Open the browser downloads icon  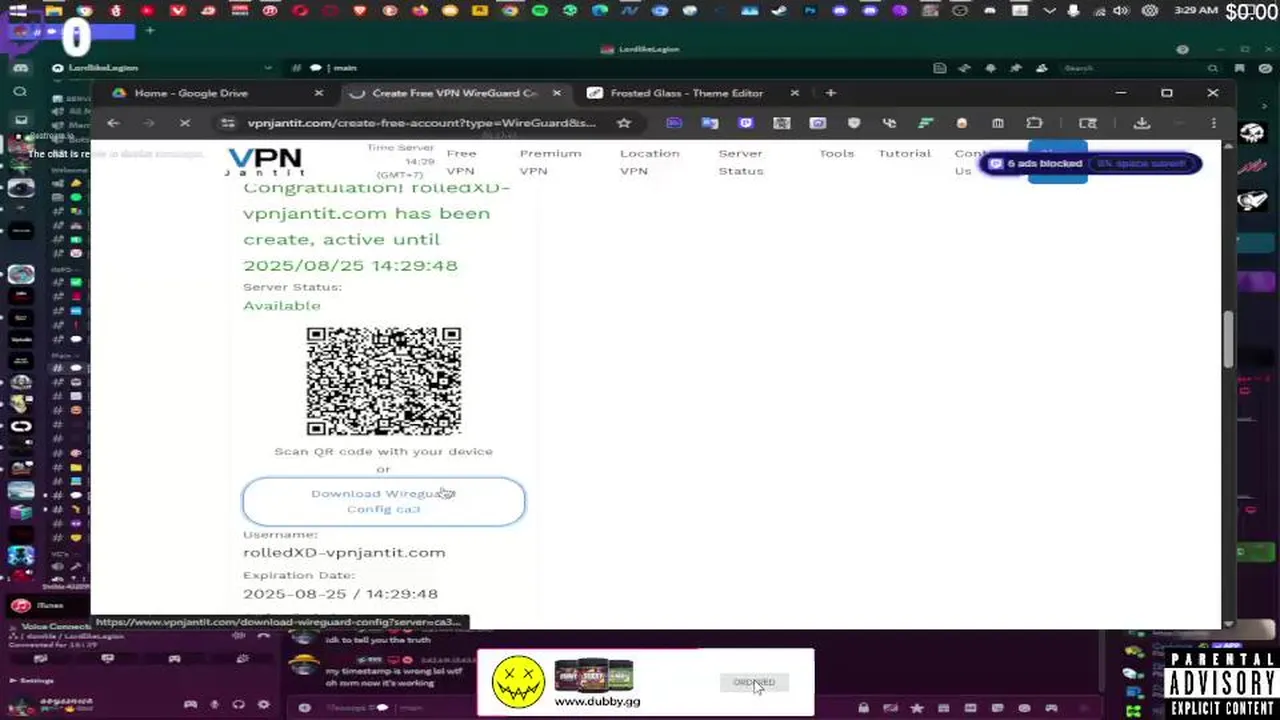[1142, 123]
